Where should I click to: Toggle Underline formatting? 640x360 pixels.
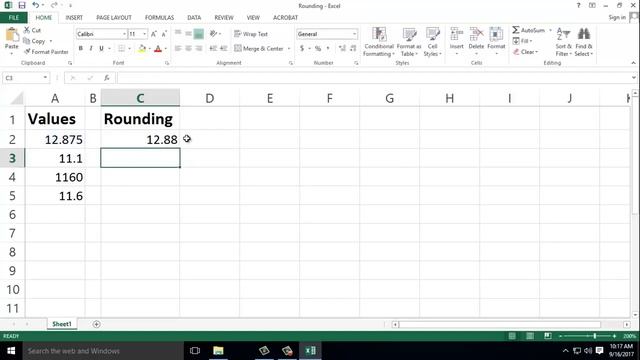pyautogui.click(x=101, y=48)
